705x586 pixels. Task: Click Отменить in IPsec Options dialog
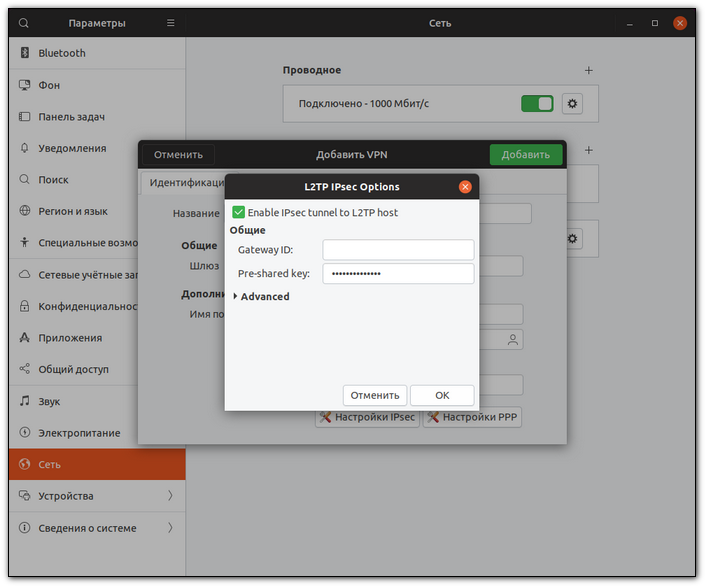pos(375,395)
